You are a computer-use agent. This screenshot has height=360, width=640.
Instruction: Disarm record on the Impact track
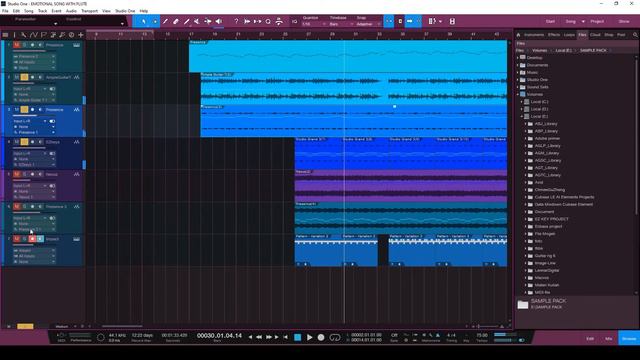pos(32,239)
